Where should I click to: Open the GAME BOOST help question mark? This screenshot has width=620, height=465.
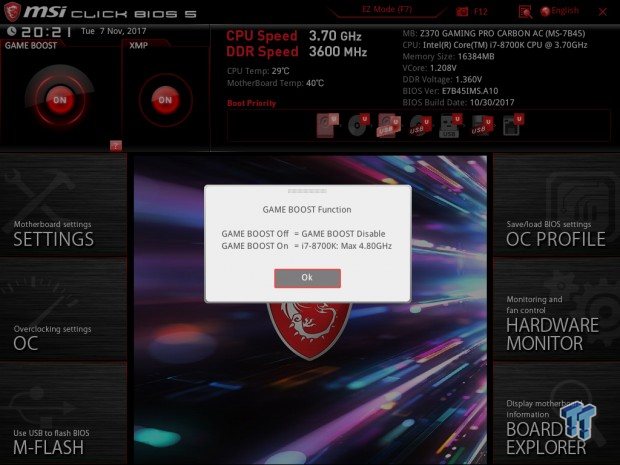115,146
